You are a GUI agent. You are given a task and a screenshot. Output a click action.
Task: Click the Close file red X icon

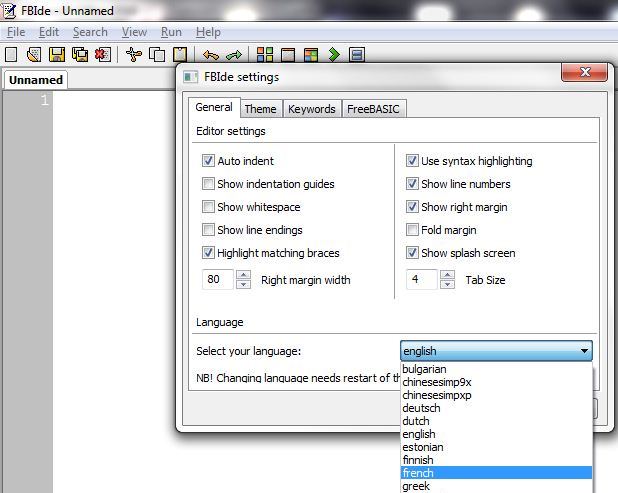[103, 54]
